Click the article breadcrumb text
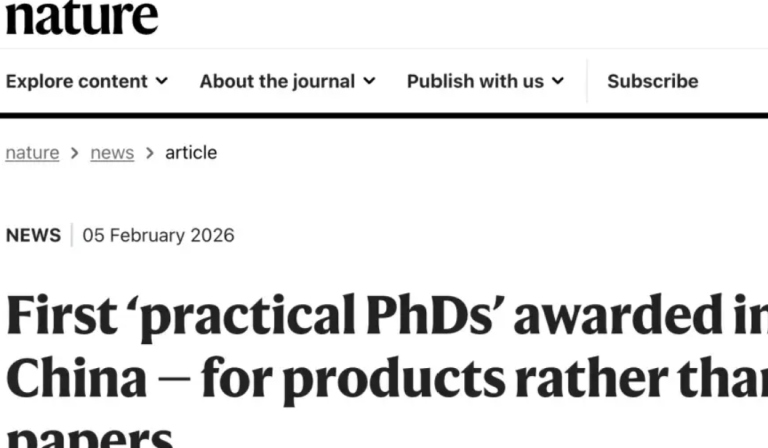The image size is (768, 448). (191, 153)
